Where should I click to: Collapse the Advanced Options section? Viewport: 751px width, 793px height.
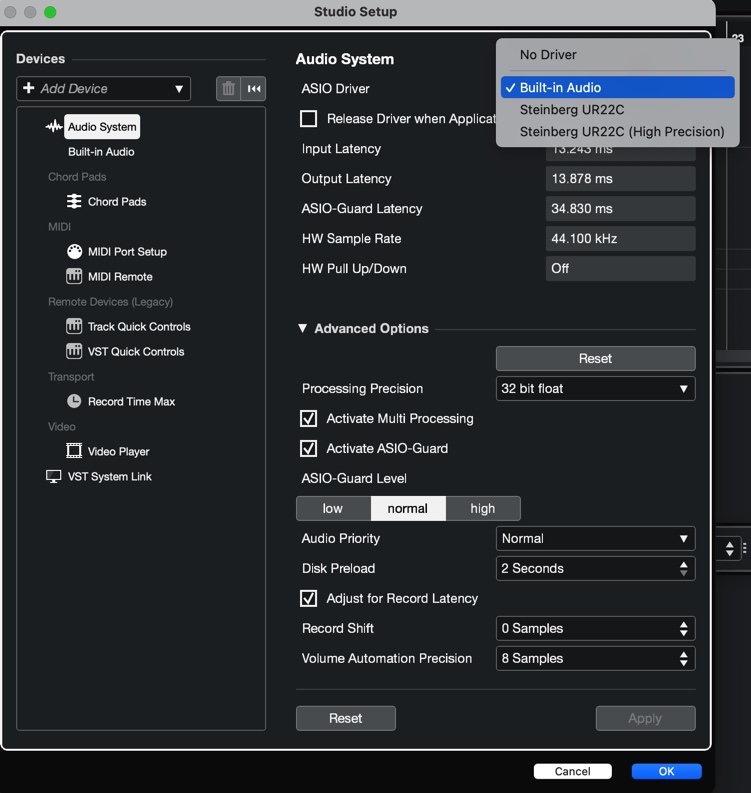tap(302, 328)
